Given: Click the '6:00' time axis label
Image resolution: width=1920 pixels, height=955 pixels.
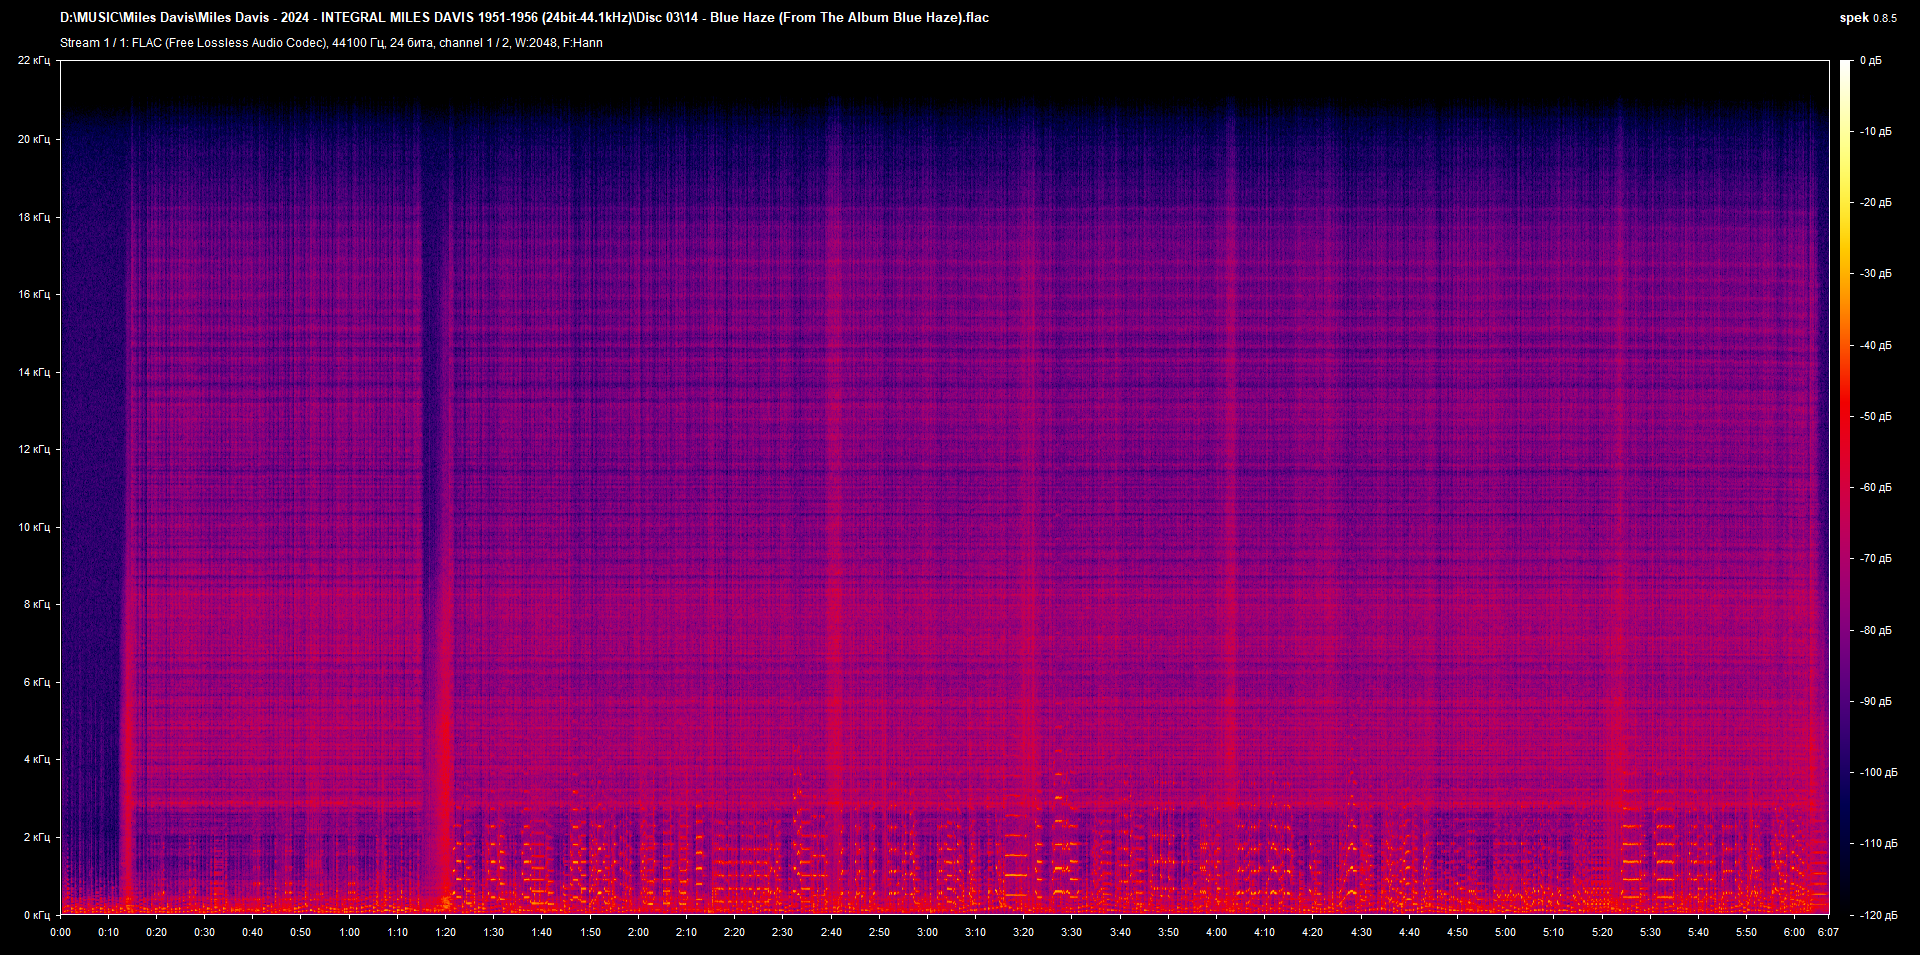Looking at the screenshot, I should click(1794, 932).
